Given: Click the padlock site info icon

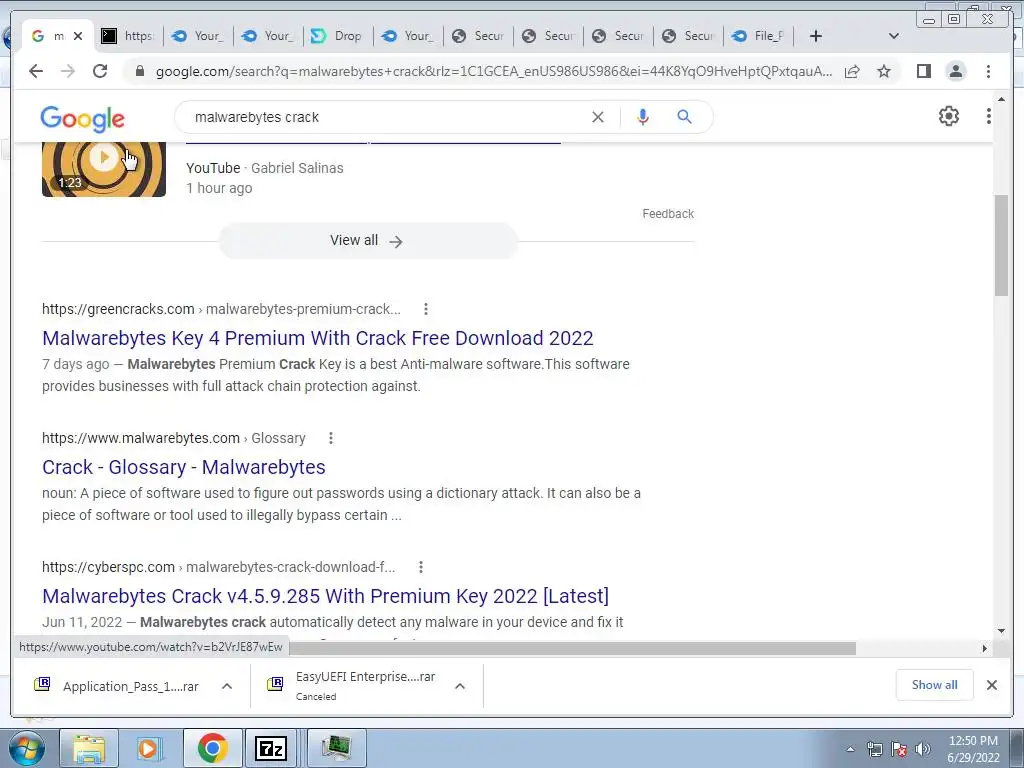Looking at the screenshot, I should (x=139, y=71).
